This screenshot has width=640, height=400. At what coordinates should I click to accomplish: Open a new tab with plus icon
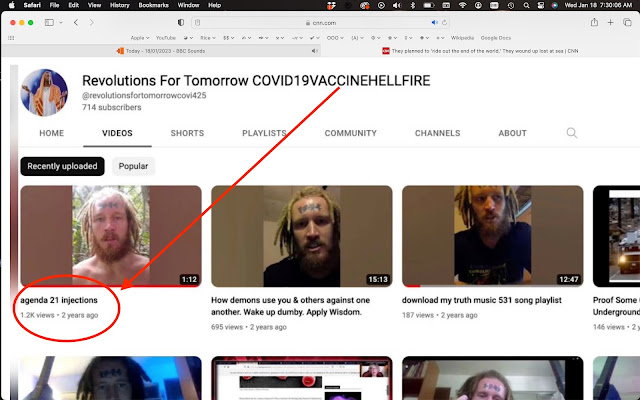tap(610, 22)
